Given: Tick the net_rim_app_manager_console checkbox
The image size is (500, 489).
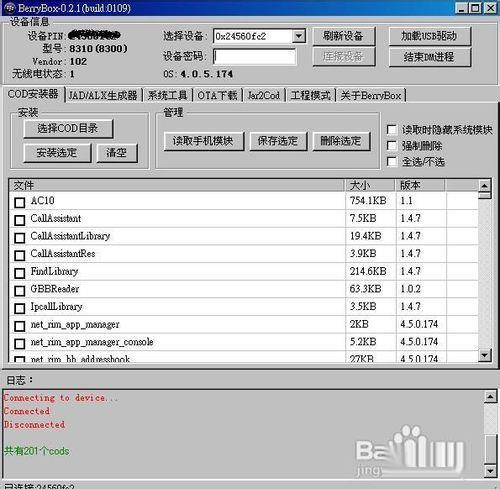Looking at the screenshot, I should pos(20,344).
